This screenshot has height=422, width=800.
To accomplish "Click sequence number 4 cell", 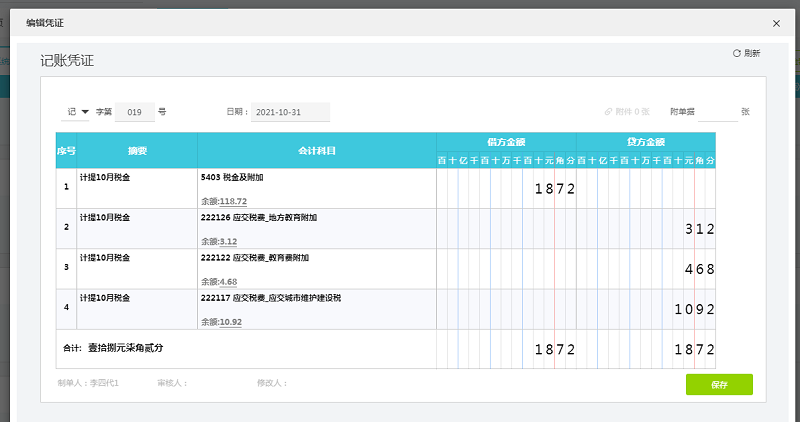I will 66,307.
